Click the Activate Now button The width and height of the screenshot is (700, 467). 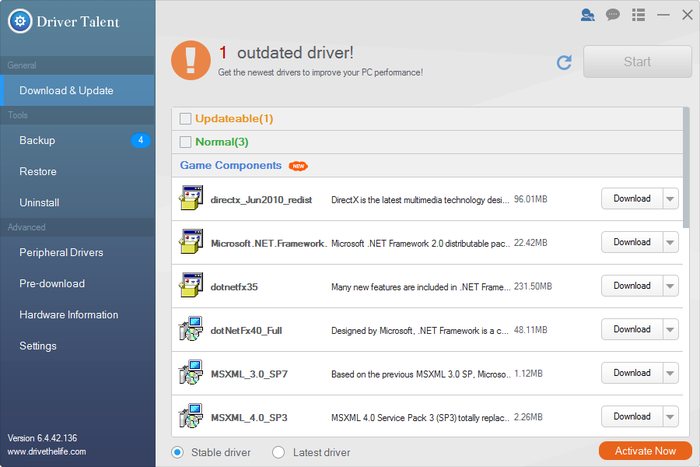point(645,451)
